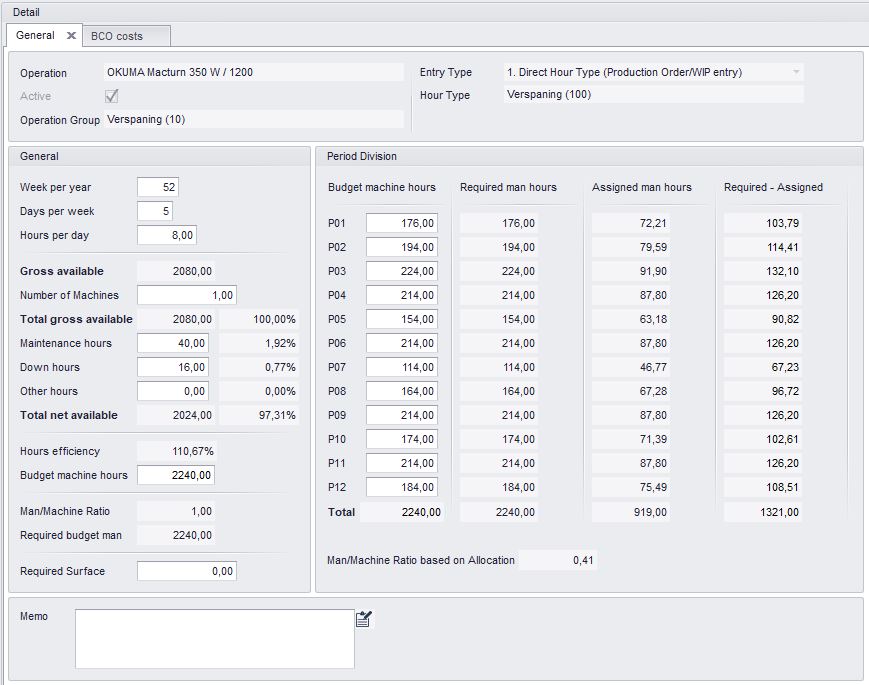The width and height of the screenshot is (869, 685).
Task: Toggle the Active checkbox
Action: [x=111, y=96]
